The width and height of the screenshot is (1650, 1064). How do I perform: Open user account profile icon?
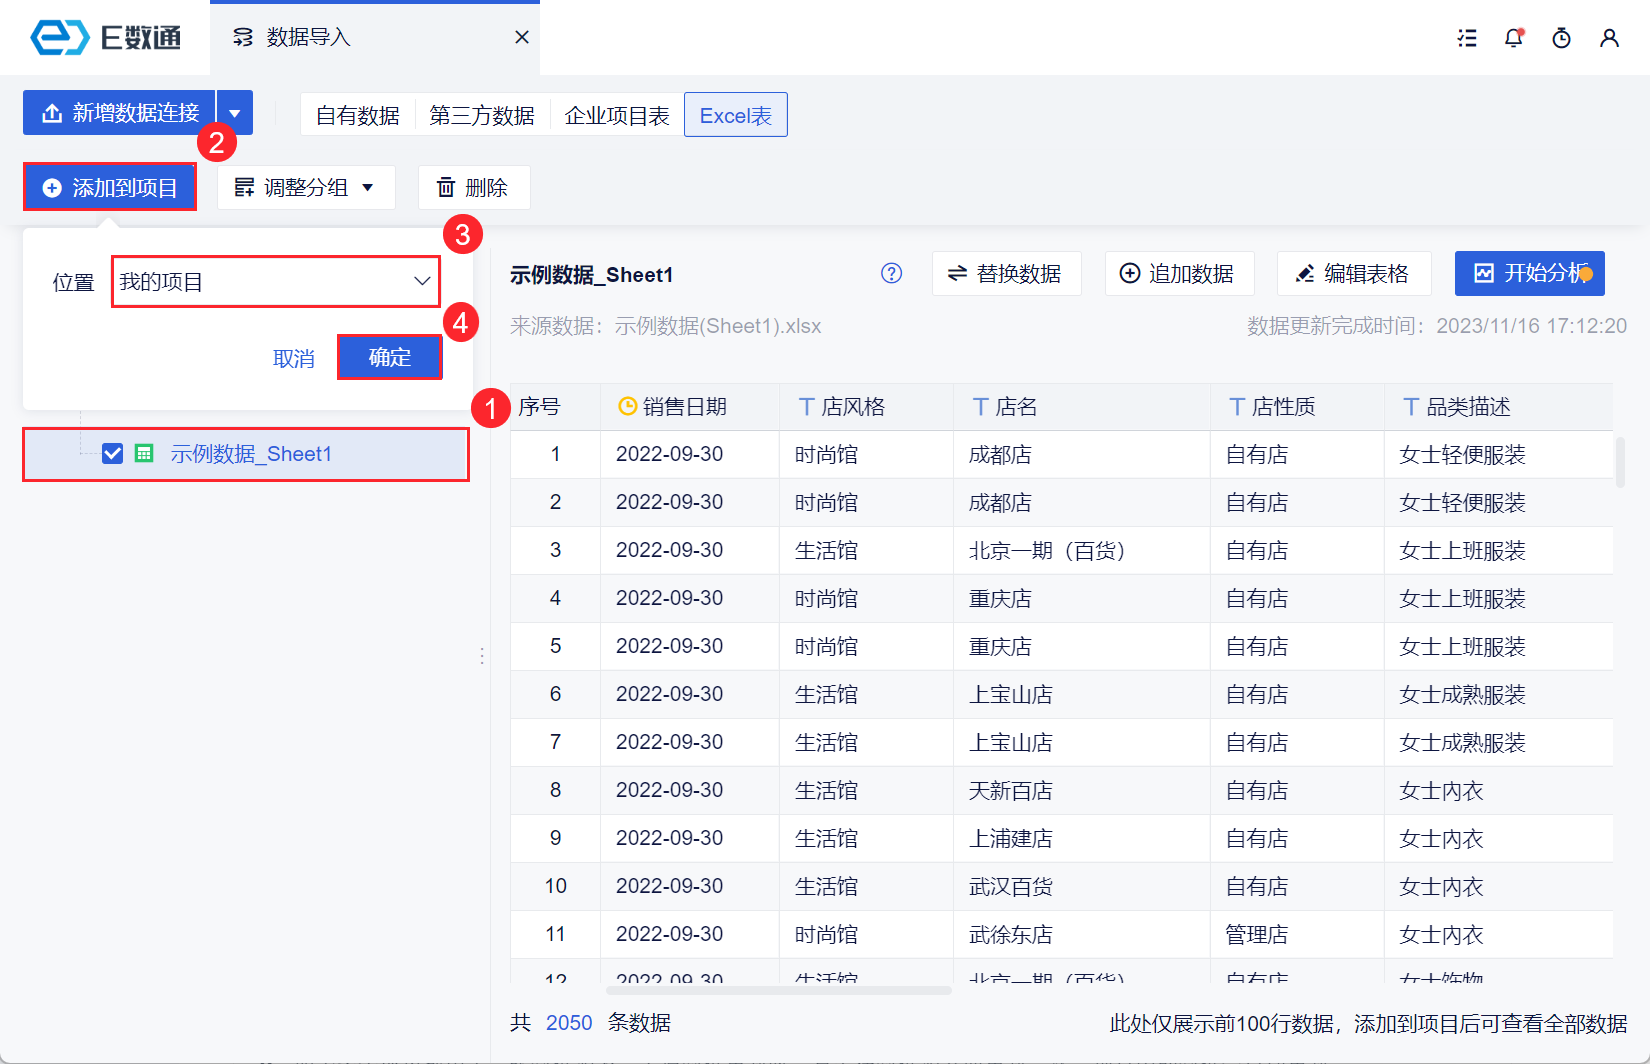pos(1609,38)
